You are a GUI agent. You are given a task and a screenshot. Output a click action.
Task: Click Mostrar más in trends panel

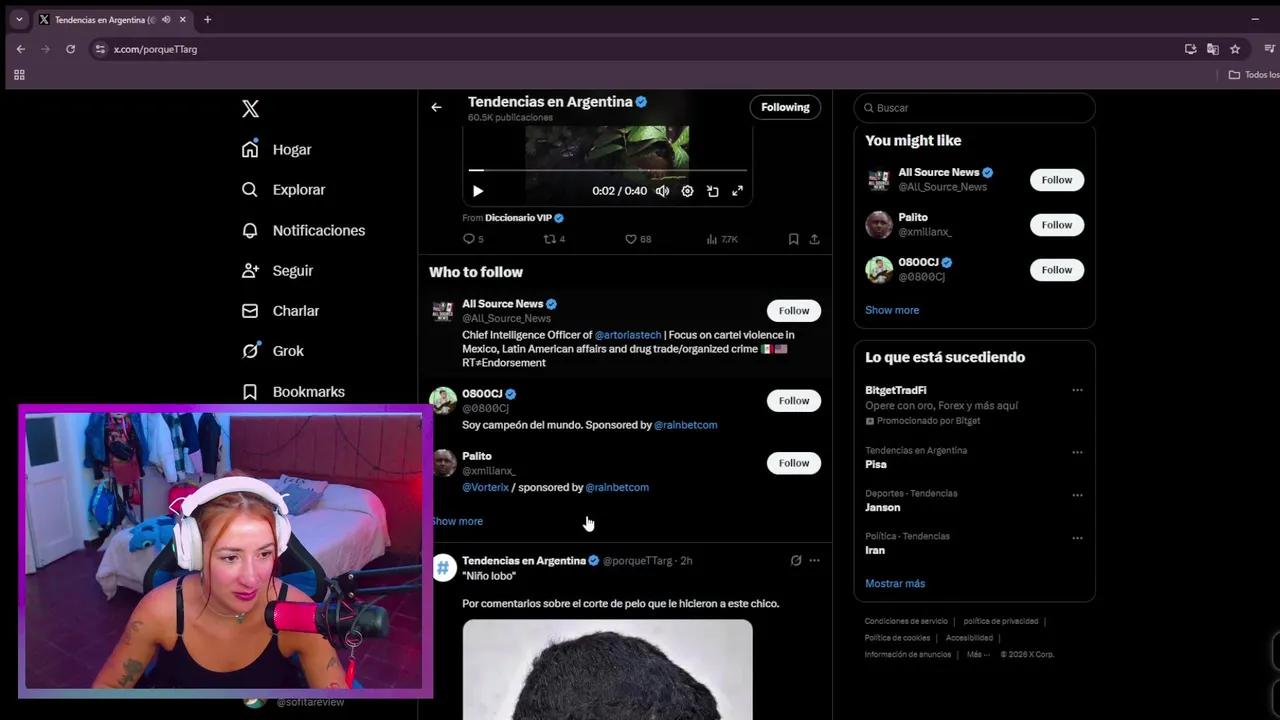click(x=895, y=584)
